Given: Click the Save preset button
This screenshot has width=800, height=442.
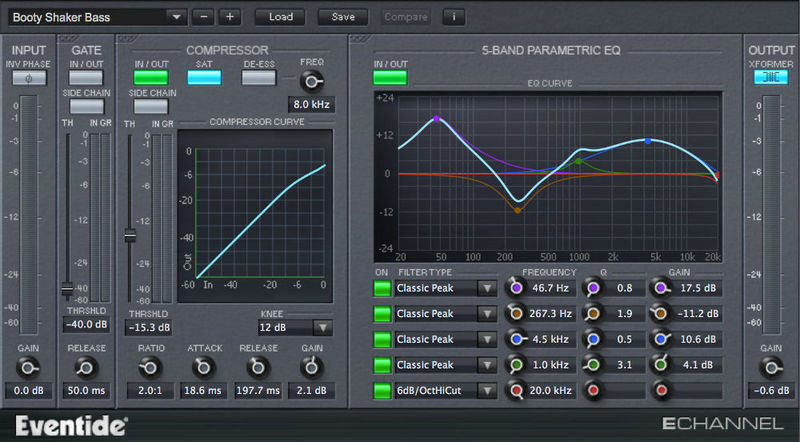Looking at the screenshot, I should 343,17.
